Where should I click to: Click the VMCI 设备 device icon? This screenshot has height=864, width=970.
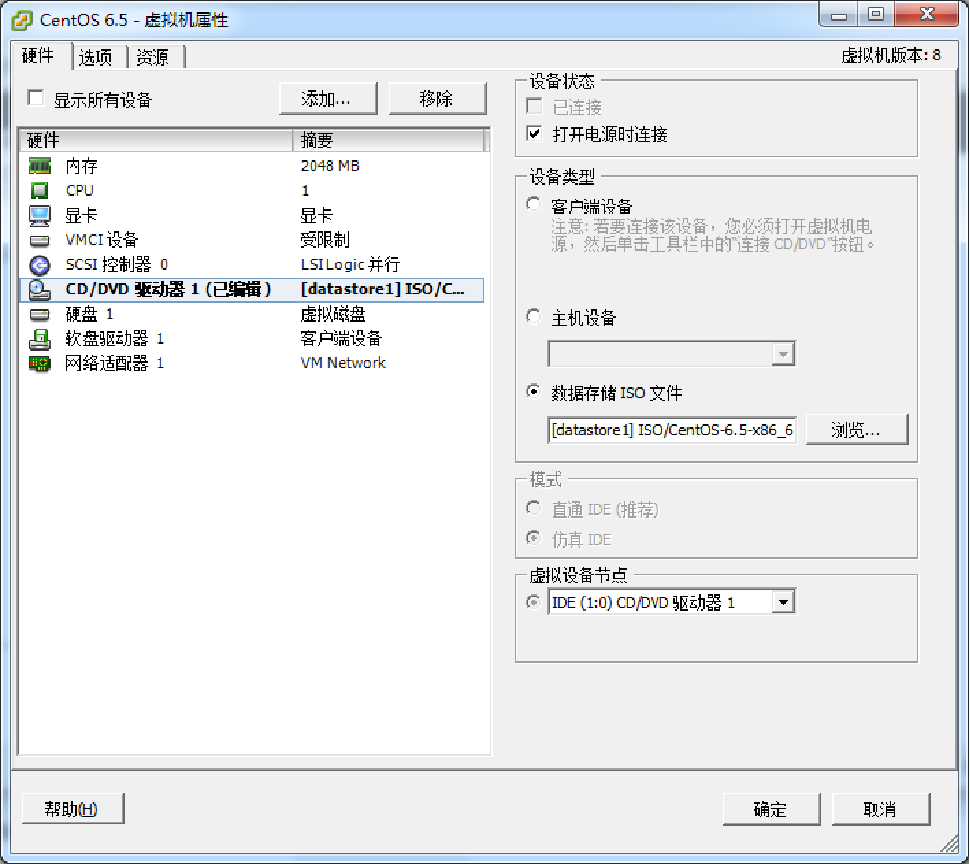coord(40,240)
